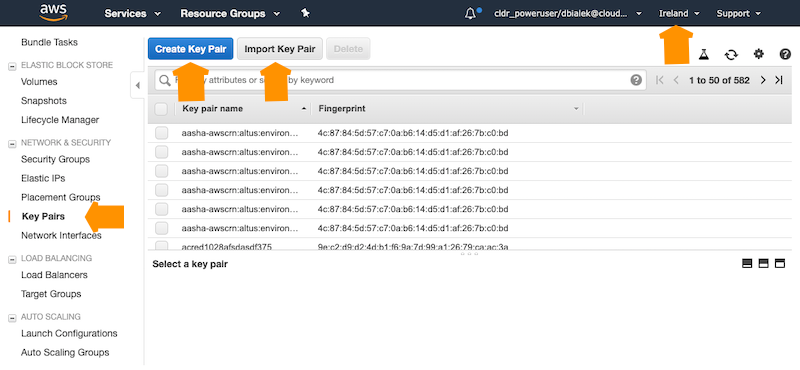Click the 'Select a key pair' text
Viewport: 800px width, 370px height.
coord(190,264)
